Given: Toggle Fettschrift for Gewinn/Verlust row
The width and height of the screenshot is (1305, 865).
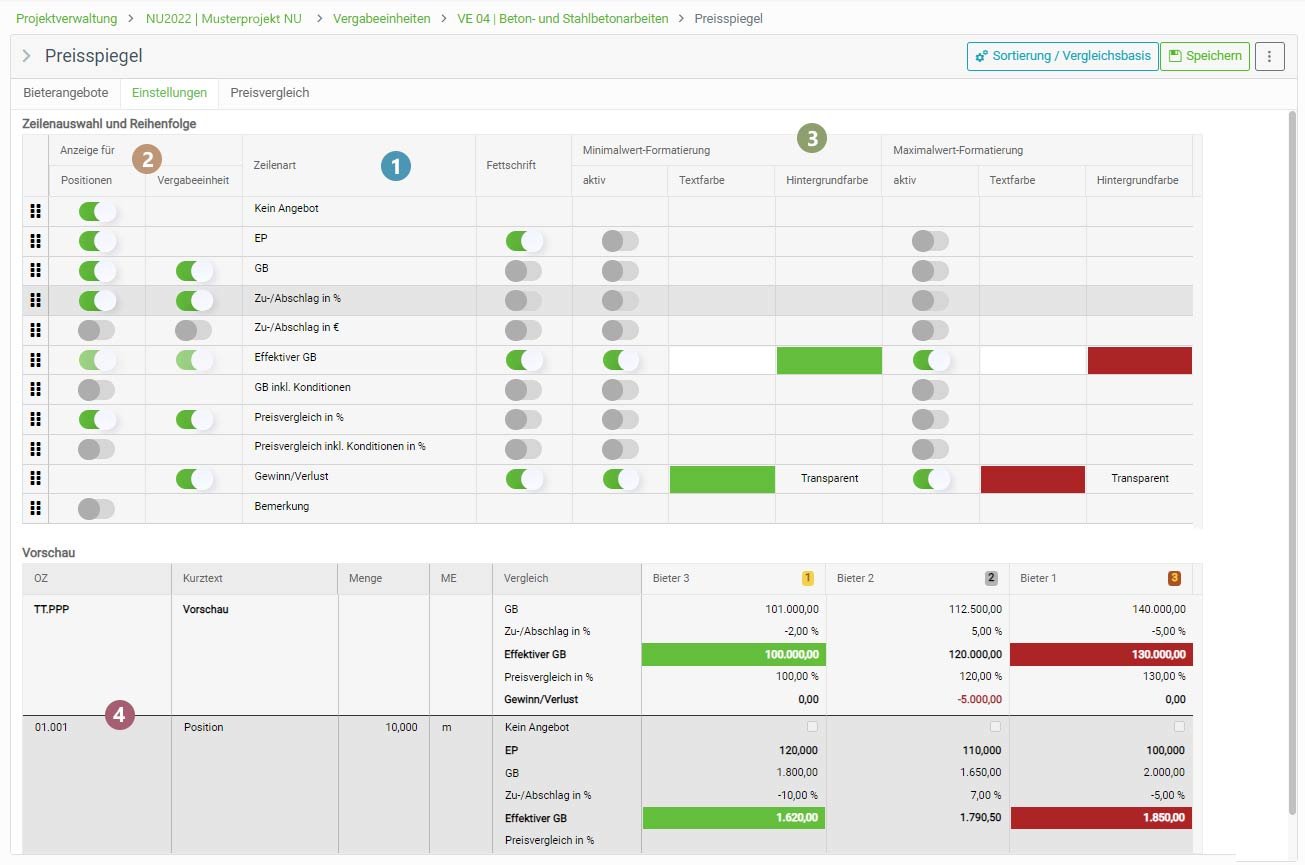Looking at the screenshot, I should click(x=524, y=478).
